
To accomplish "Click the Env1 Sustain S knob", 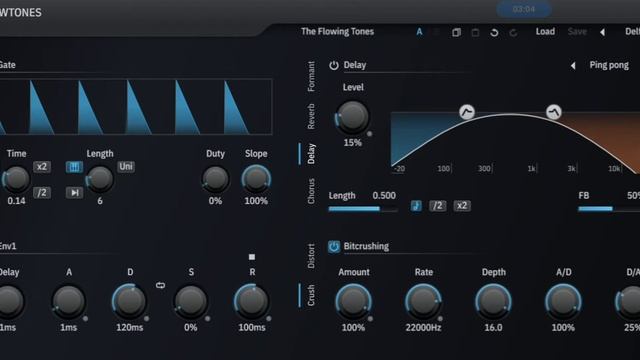I will (x=191, y=302).
